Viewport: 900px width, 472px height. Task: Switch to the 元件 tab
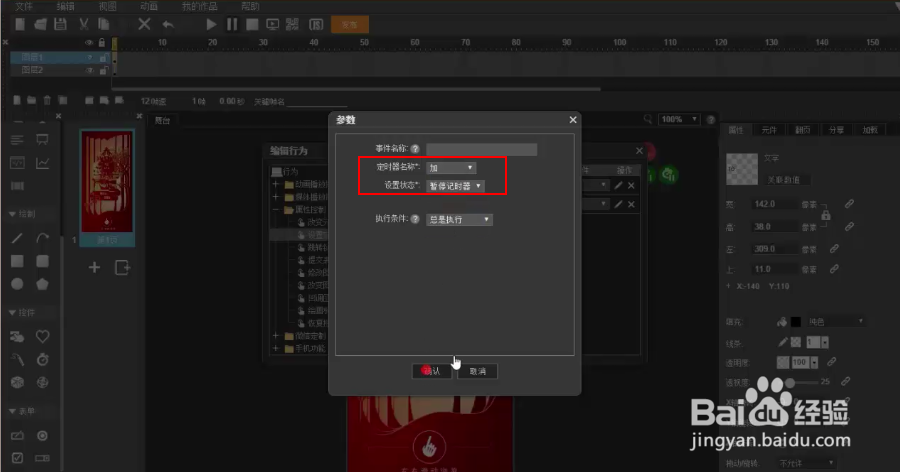point(769,130)
